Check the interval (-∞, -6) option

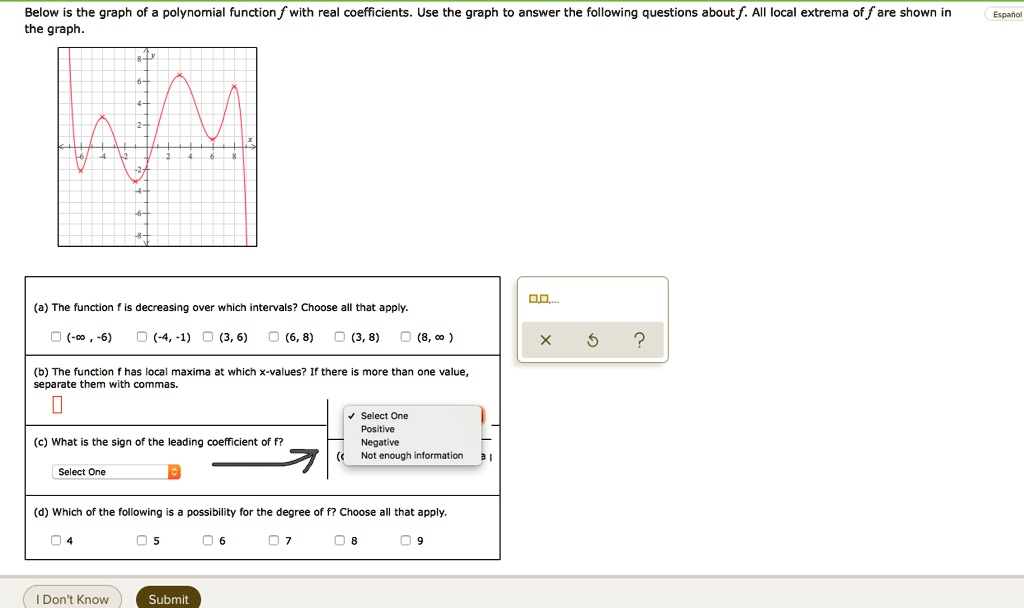coord(56,337)
